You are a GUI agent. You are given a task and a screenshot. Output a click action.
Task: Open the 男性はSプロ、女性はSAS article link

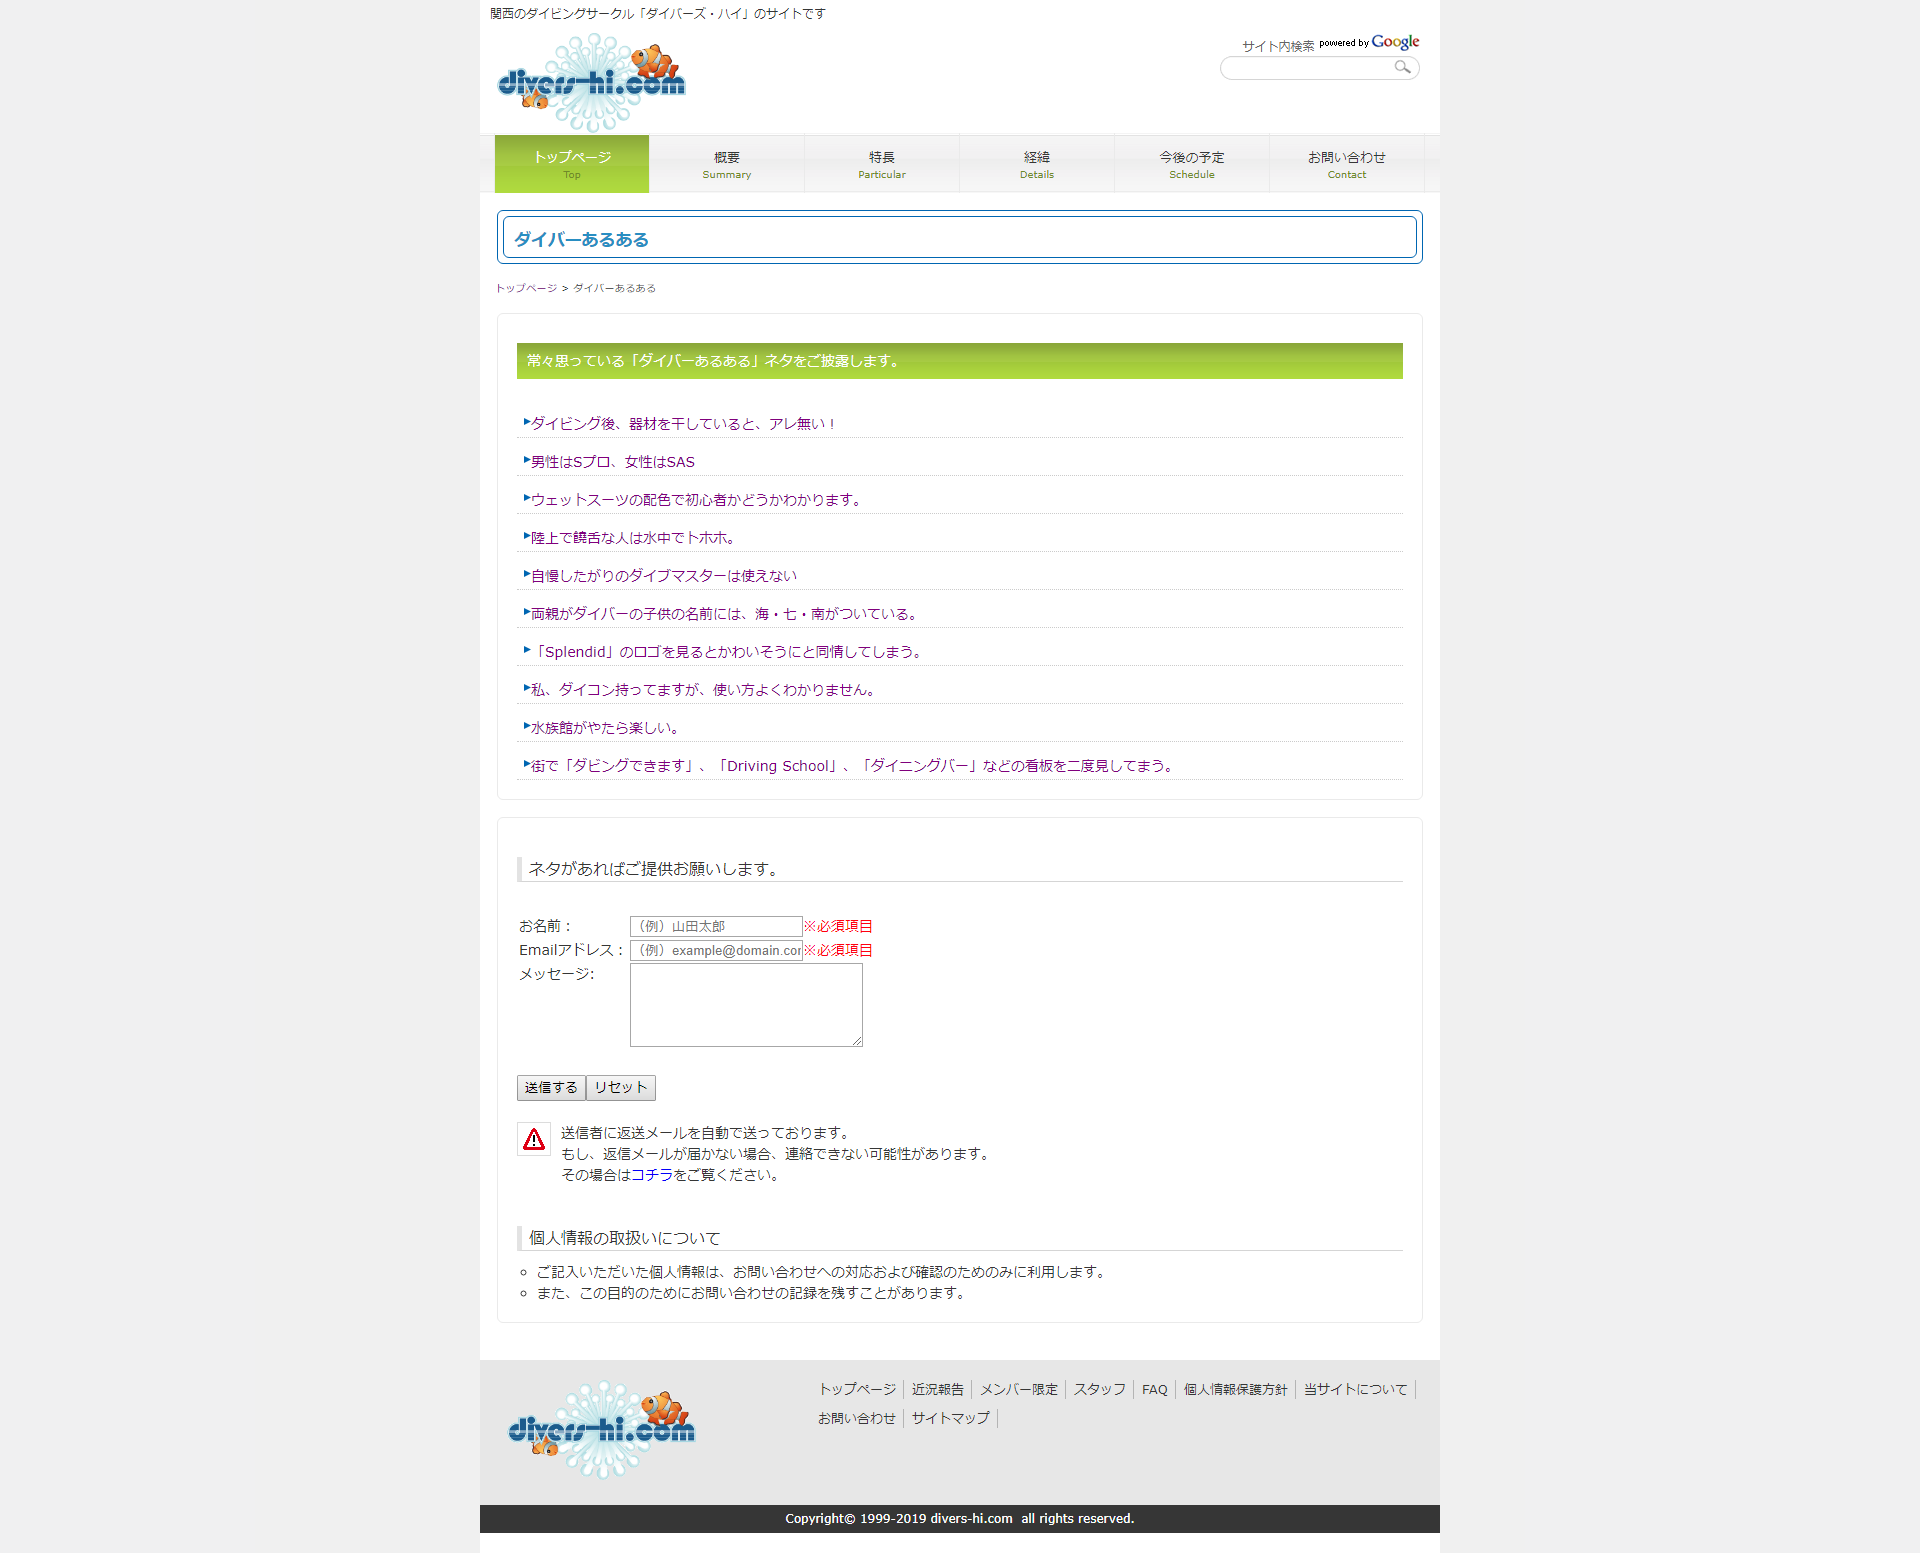tap(612, 462)
